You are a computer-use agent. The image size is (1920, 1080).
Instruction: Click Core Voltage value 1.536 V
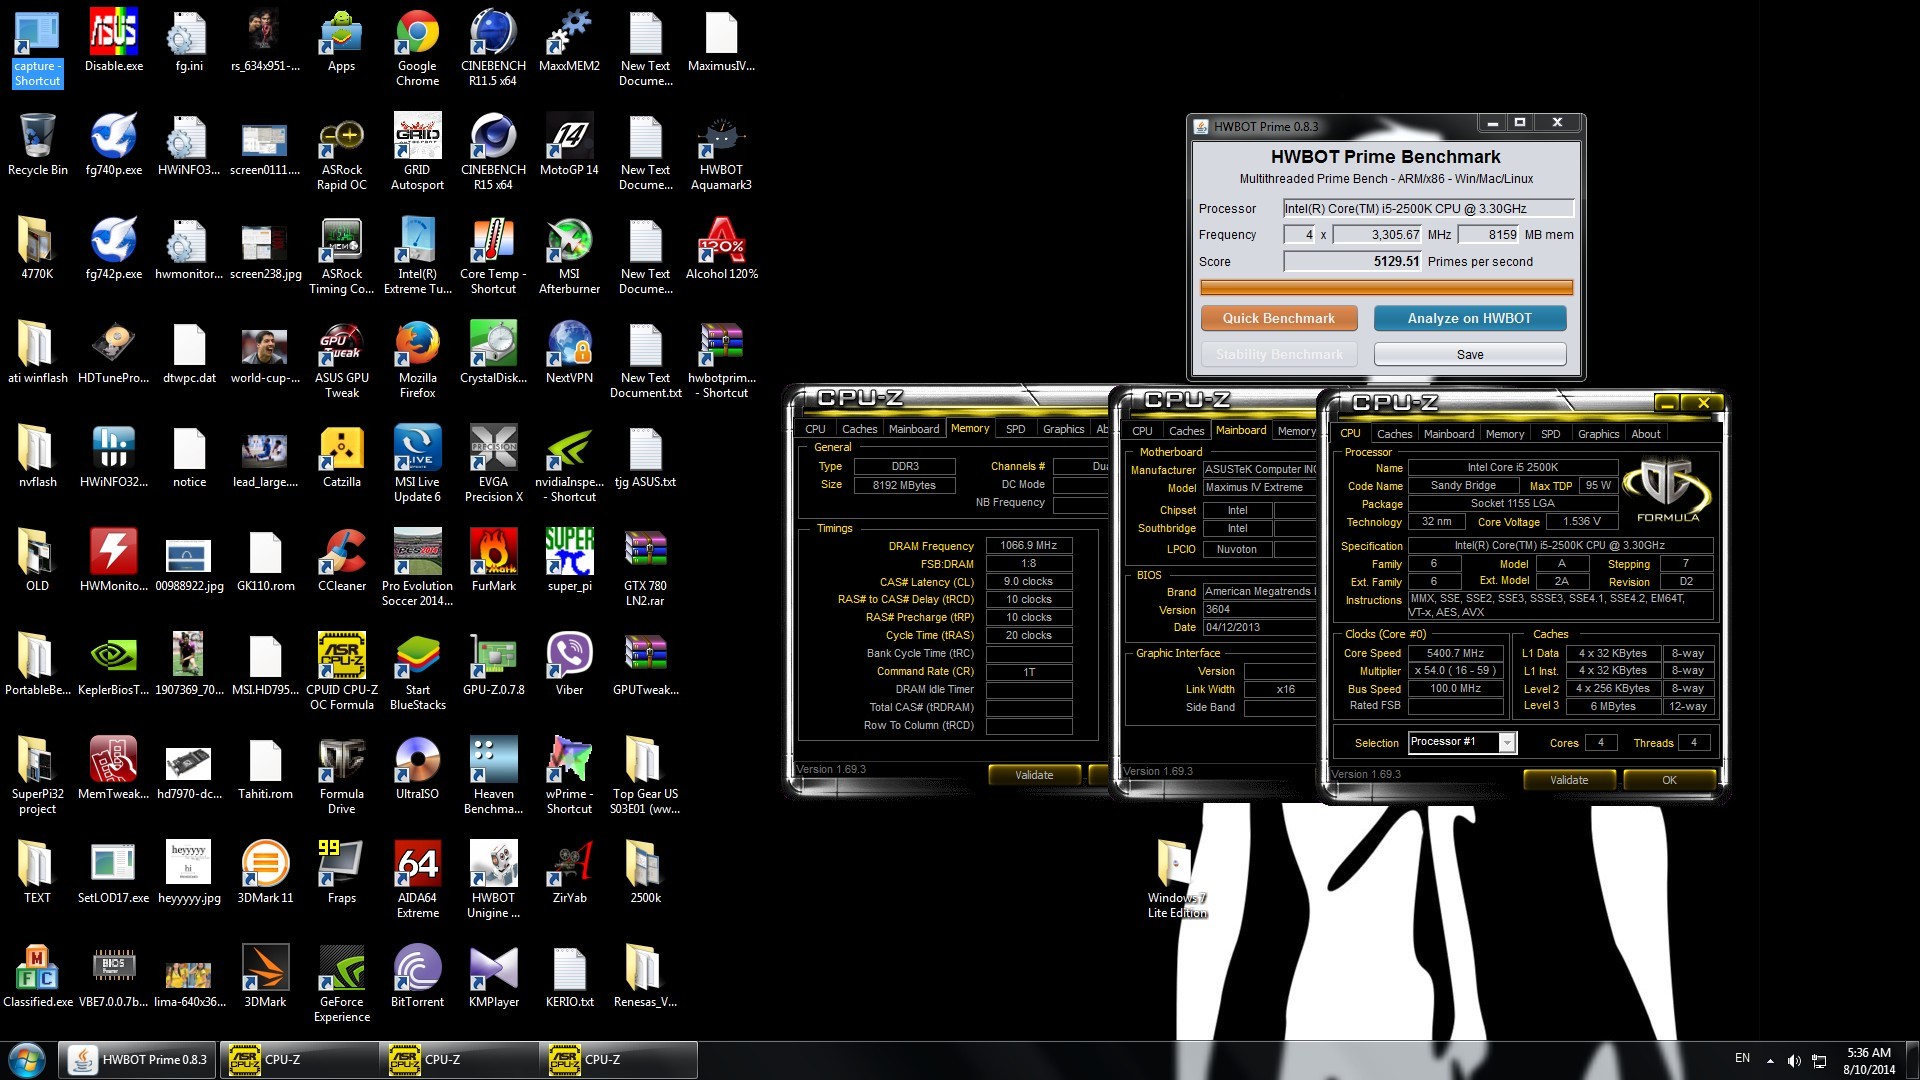point(1582,521)
